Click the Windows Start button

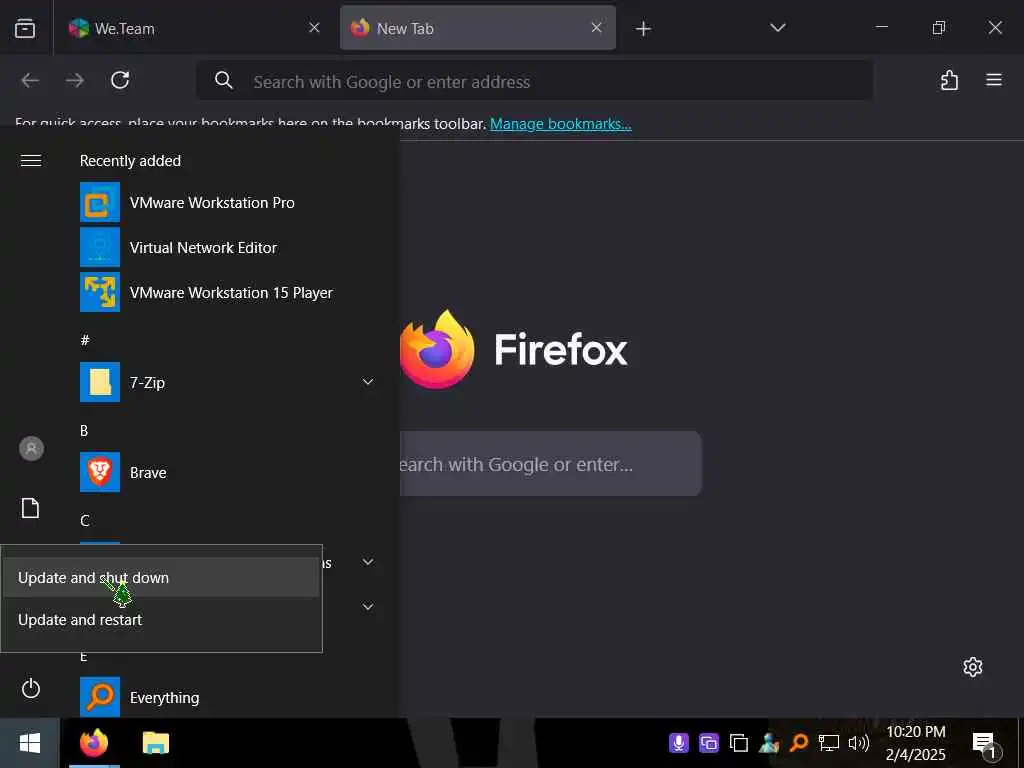click(x=30, y=743)
